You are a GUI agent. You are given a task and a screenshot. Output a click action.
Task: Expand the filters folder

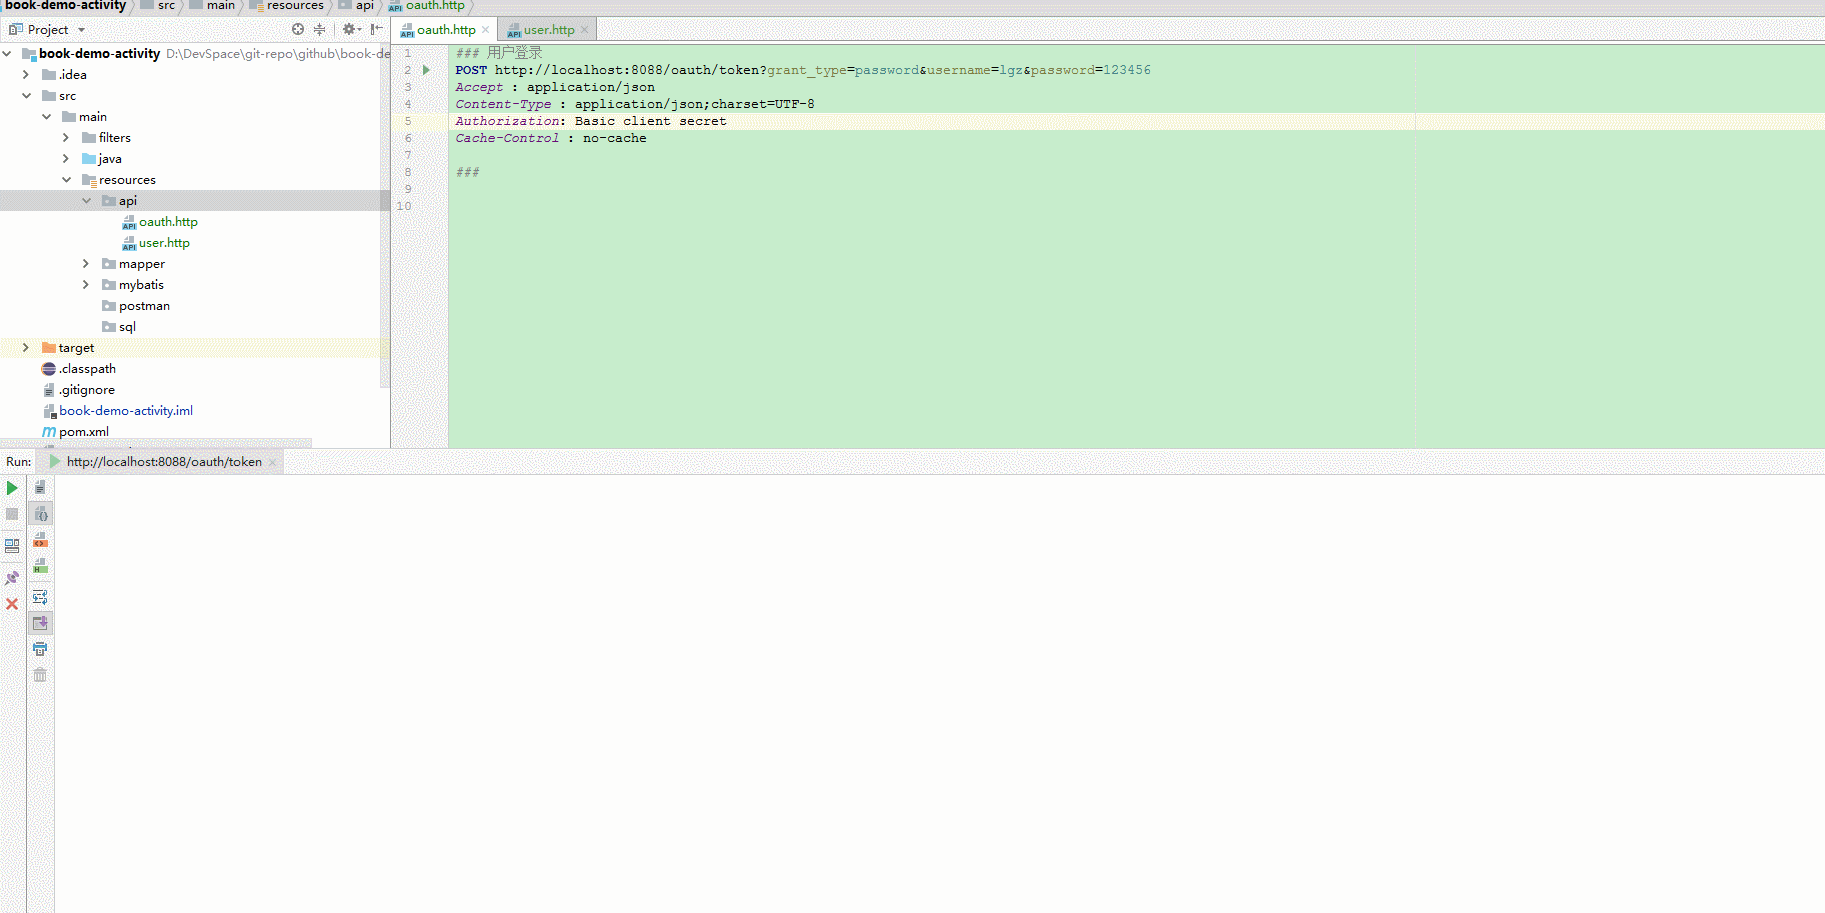click(x=66, y=138)
